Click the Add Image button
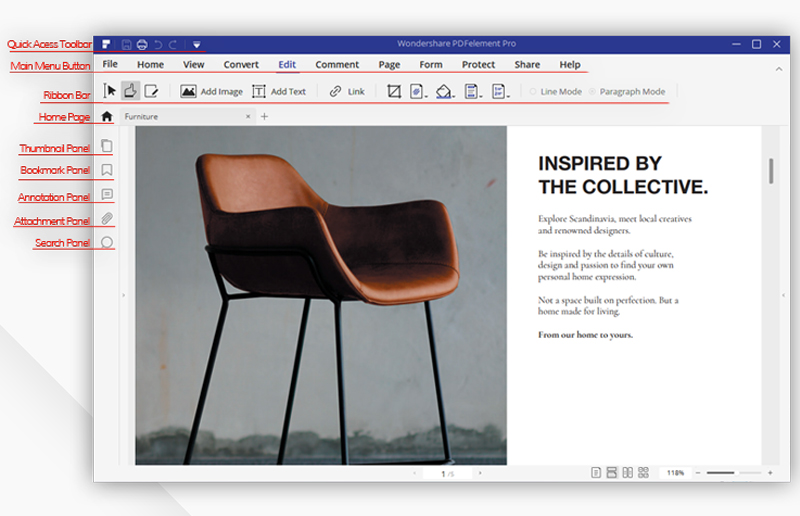Viewport: 800px width, 516px height. pos(211,91)
